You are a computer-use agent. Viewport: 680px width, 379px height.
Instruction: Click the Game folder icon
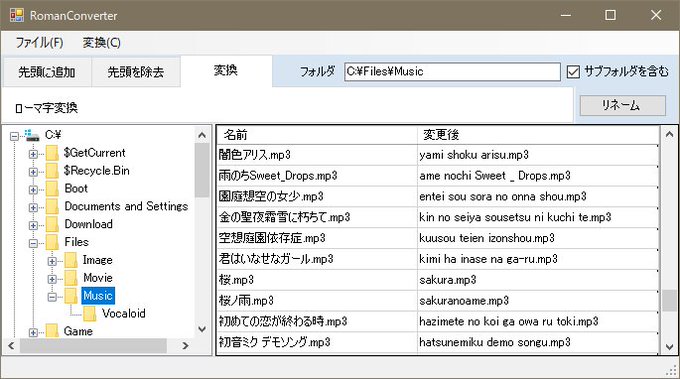(x=52, y=331)
